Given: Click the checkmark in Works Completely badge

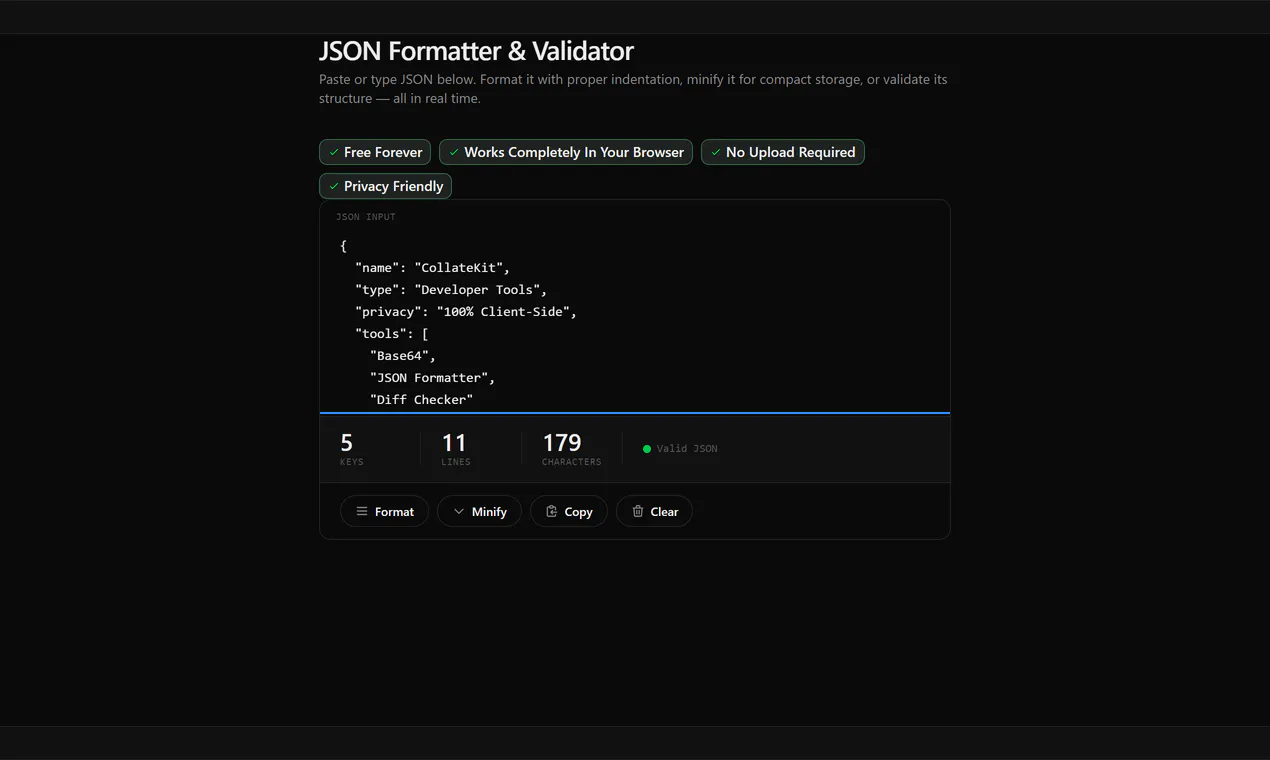Looking at the screenshot, I should (x=454, y=152).
